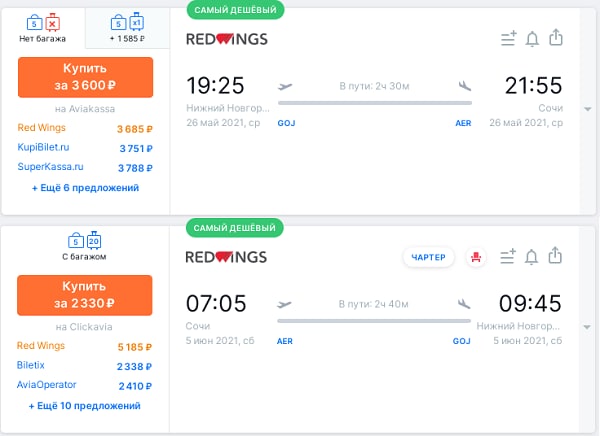Expand '+ Ещё 10 предложений' list
The height and width of the screenshot is (436, 600).
(85, 406)
